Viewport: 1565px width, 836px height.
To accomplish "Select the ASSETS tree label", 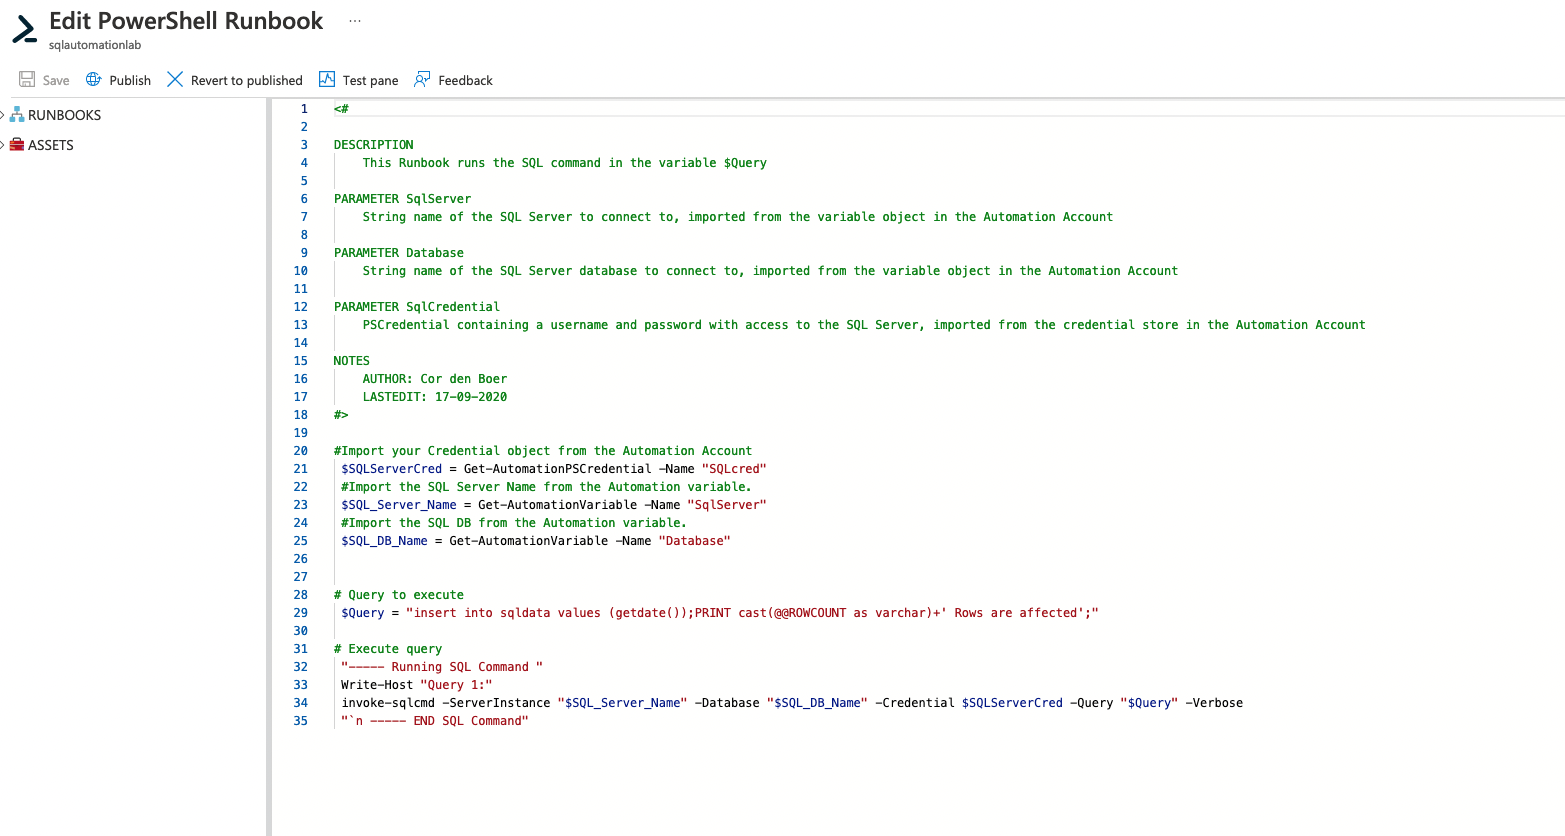I will 51,145.
